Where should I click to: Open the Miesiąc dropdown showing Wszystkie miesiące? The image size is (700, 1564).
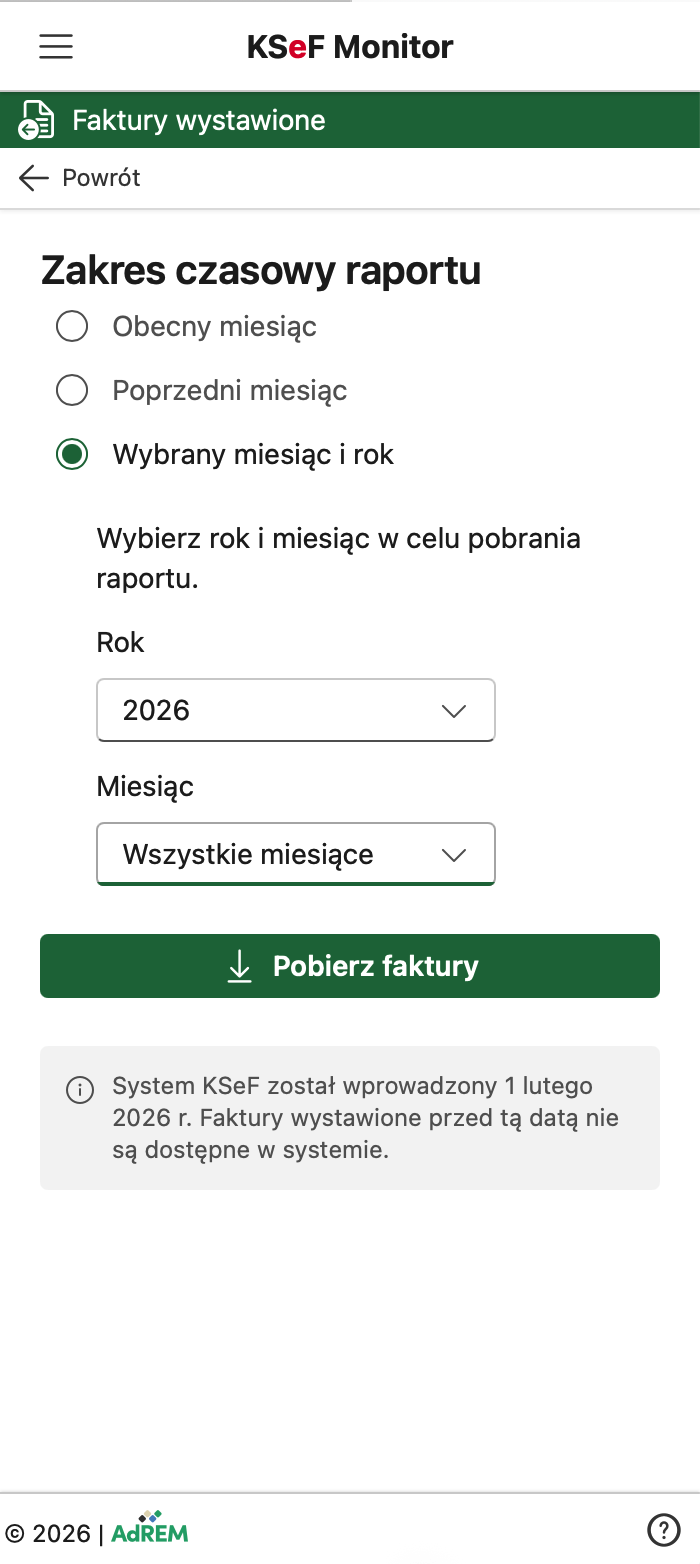coord(295,854)
